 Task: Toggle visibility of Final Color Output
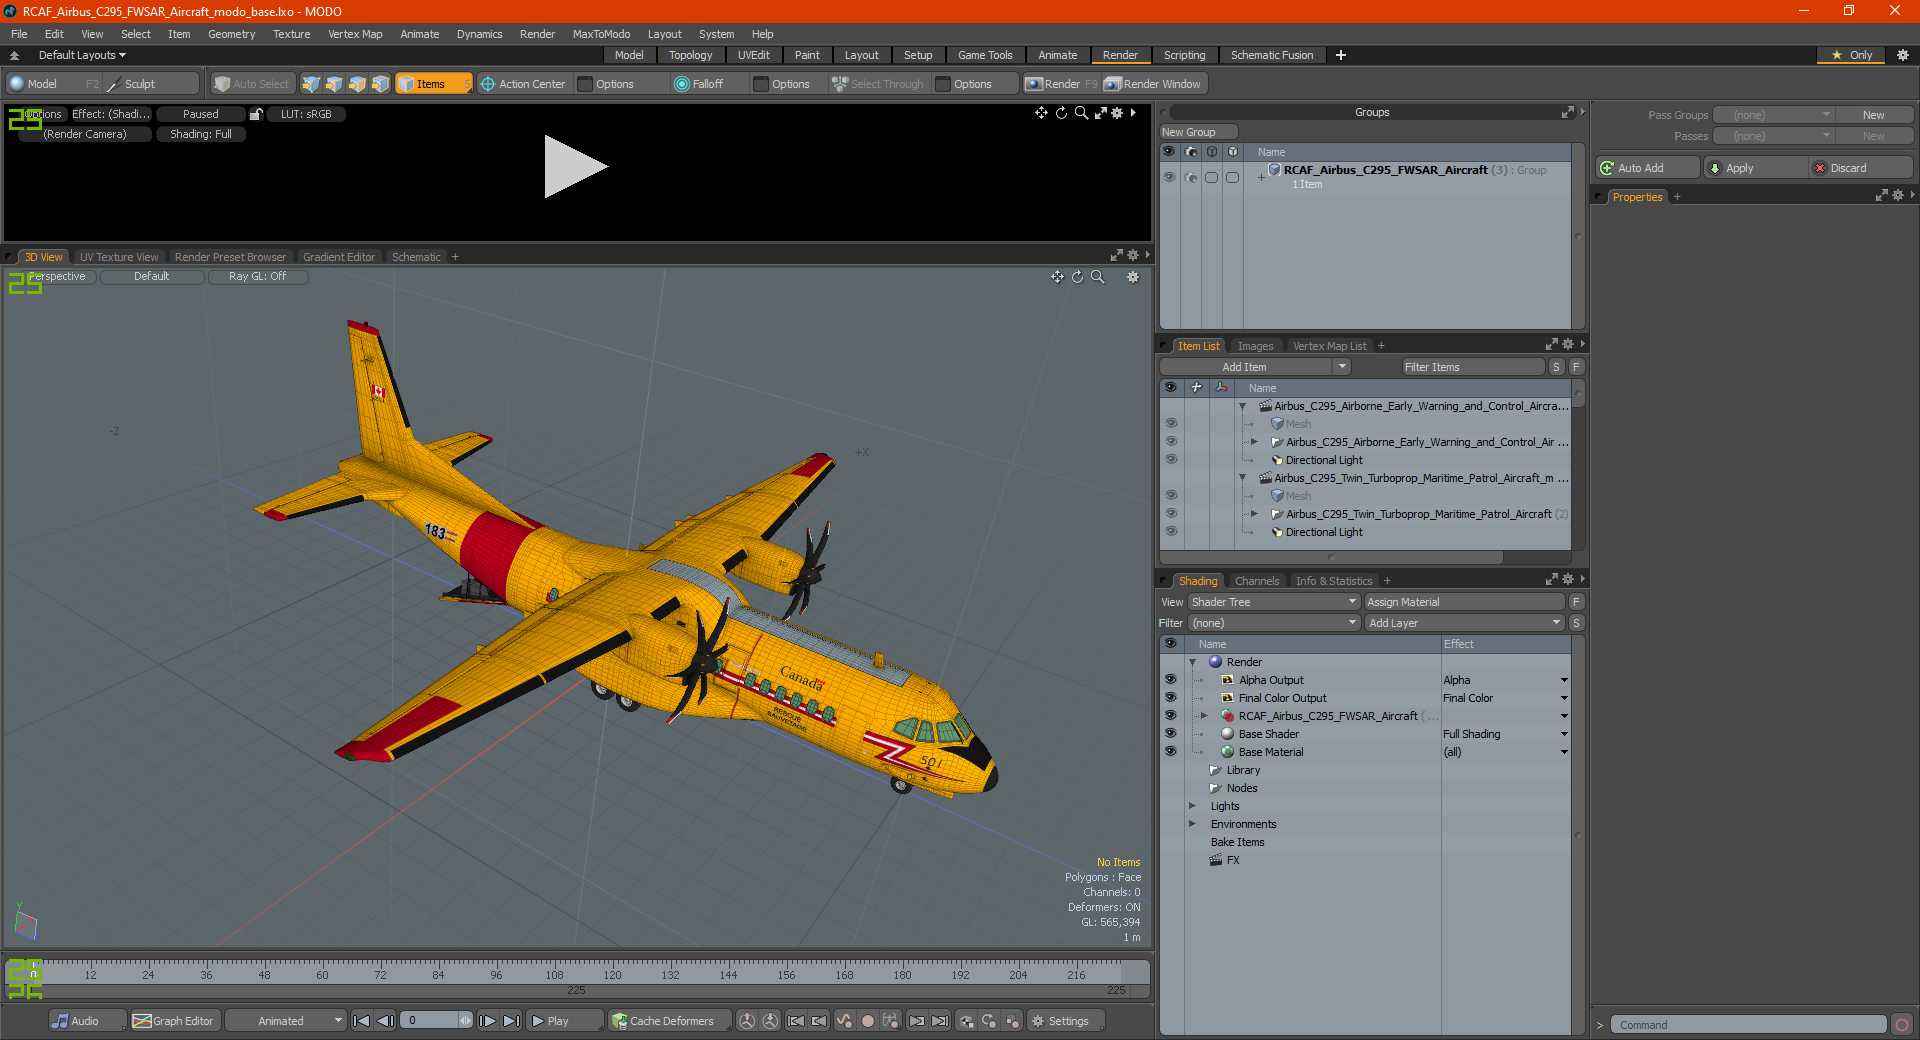1170,698
